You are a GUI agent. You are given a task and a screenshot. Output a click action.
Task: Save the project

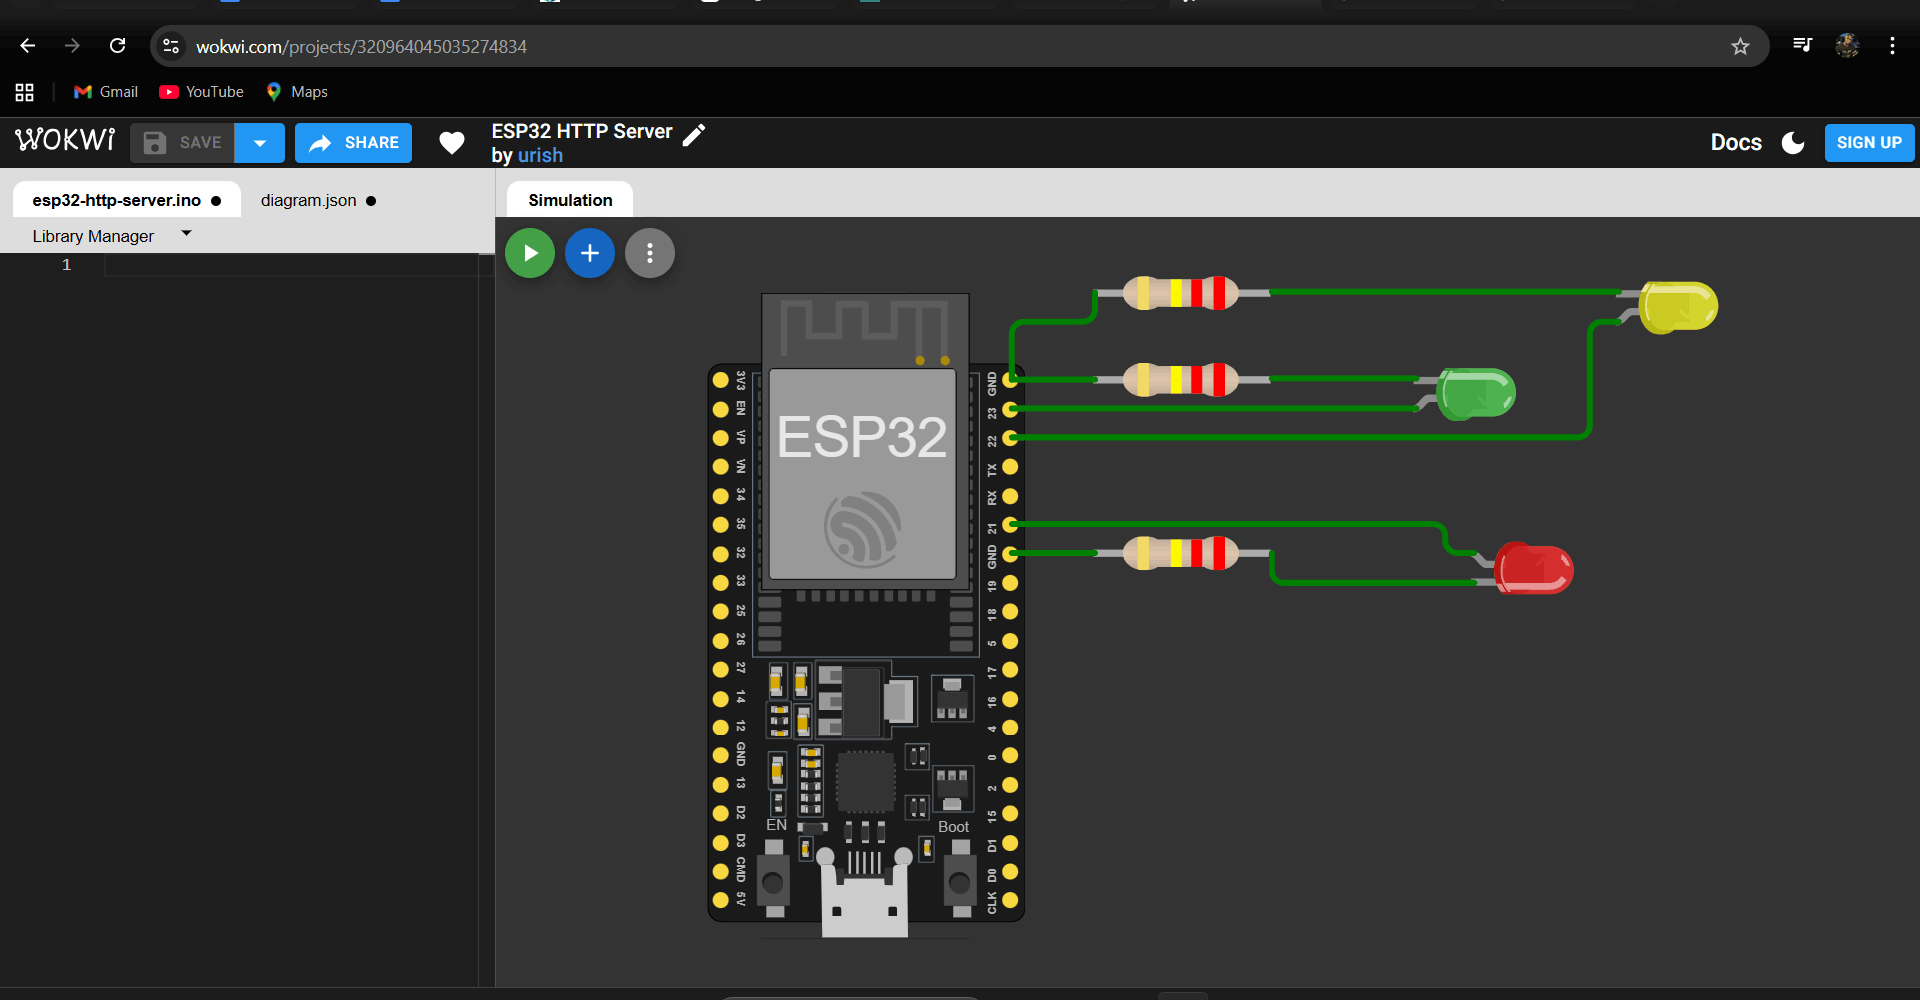click(x=182, y=143)
